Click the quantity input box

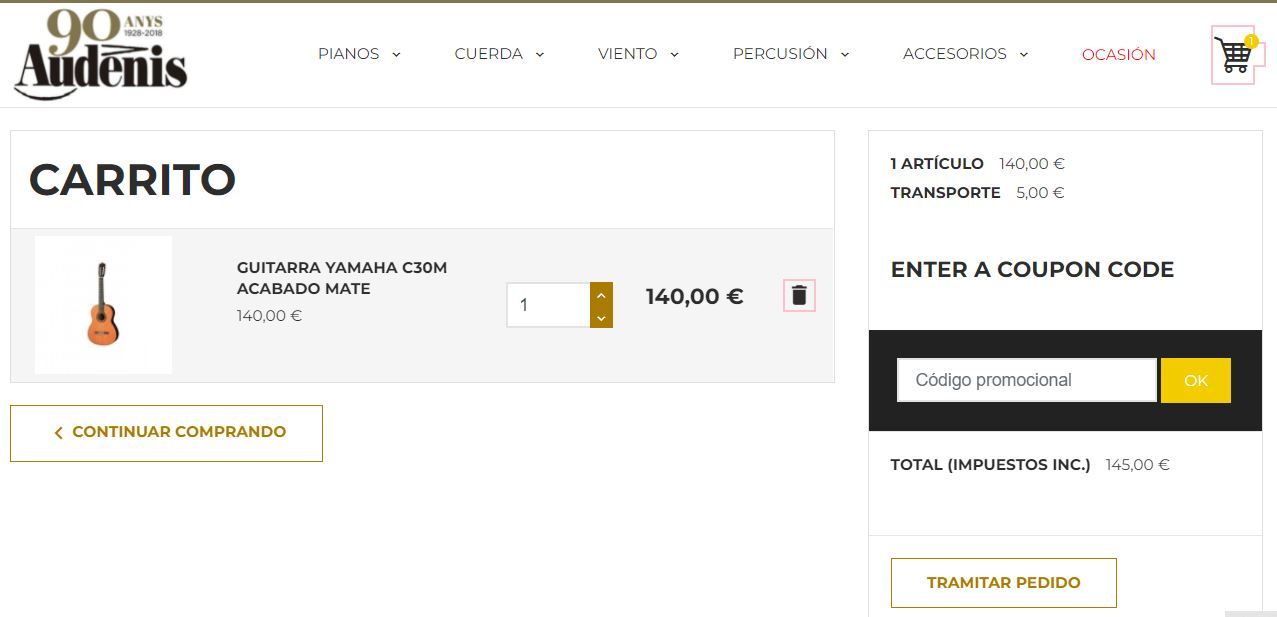pyautogui.click(x=548, y=305)
